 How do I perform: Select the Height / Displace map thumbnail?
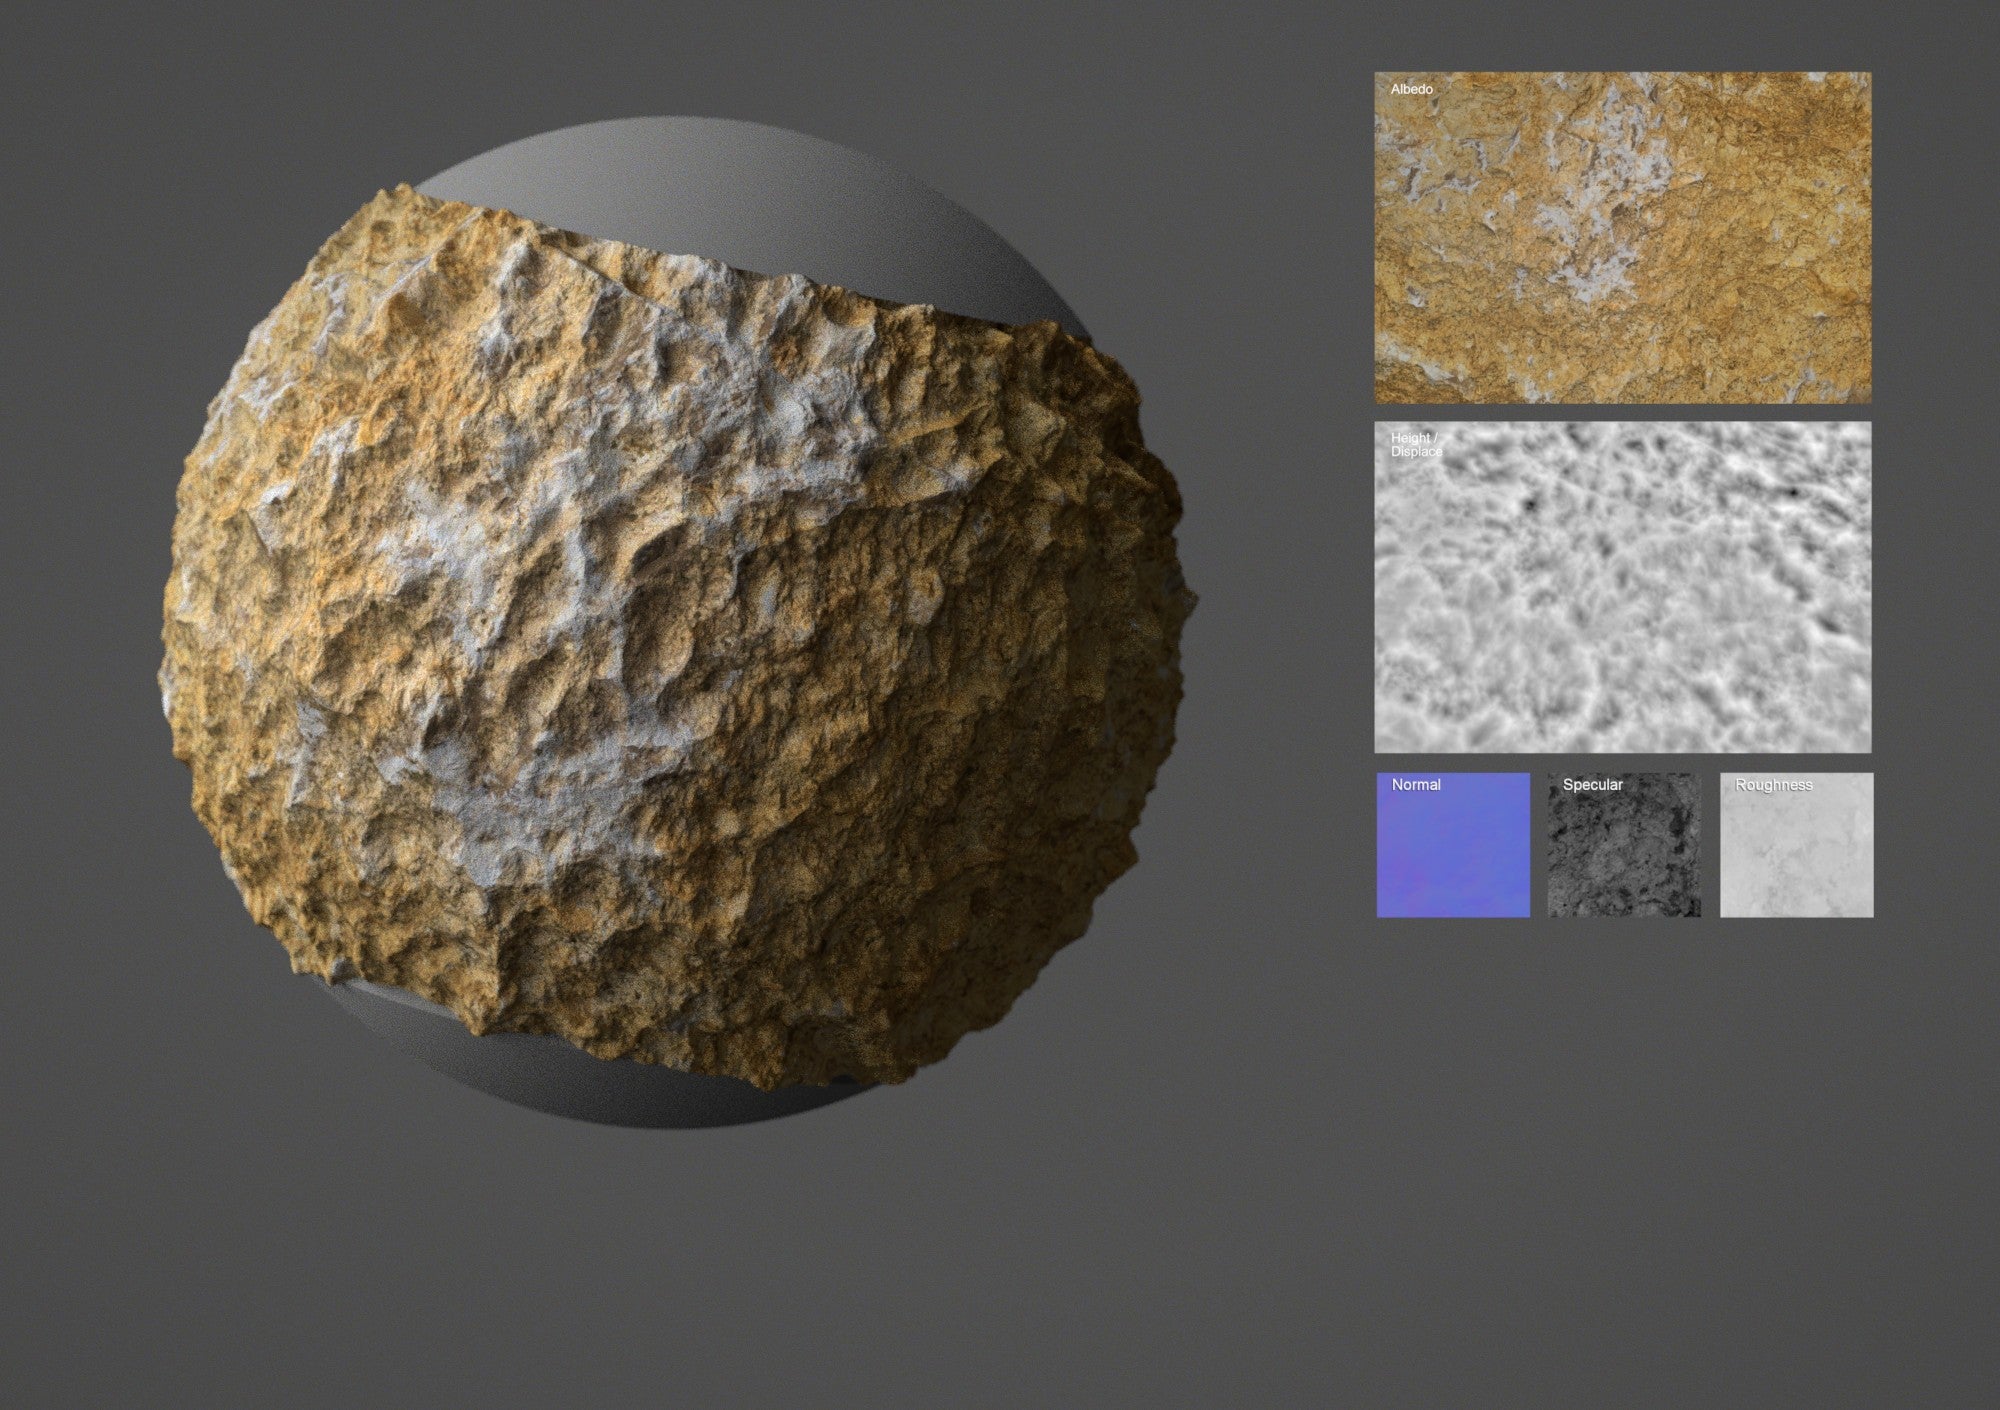tap(1622, 587)
